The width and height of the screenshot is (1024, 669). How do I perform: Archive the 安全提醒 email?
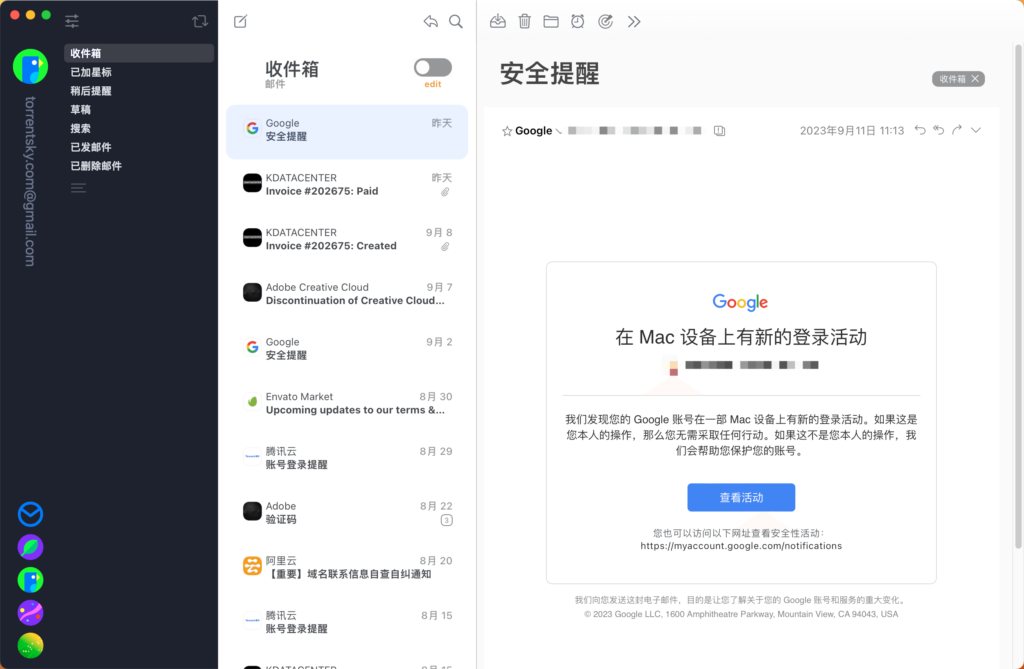click(x=497, y=21)
